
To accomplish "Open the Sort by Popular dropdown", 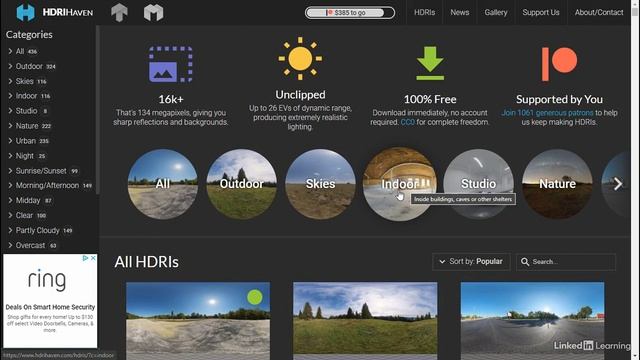I will pos(471,262).
